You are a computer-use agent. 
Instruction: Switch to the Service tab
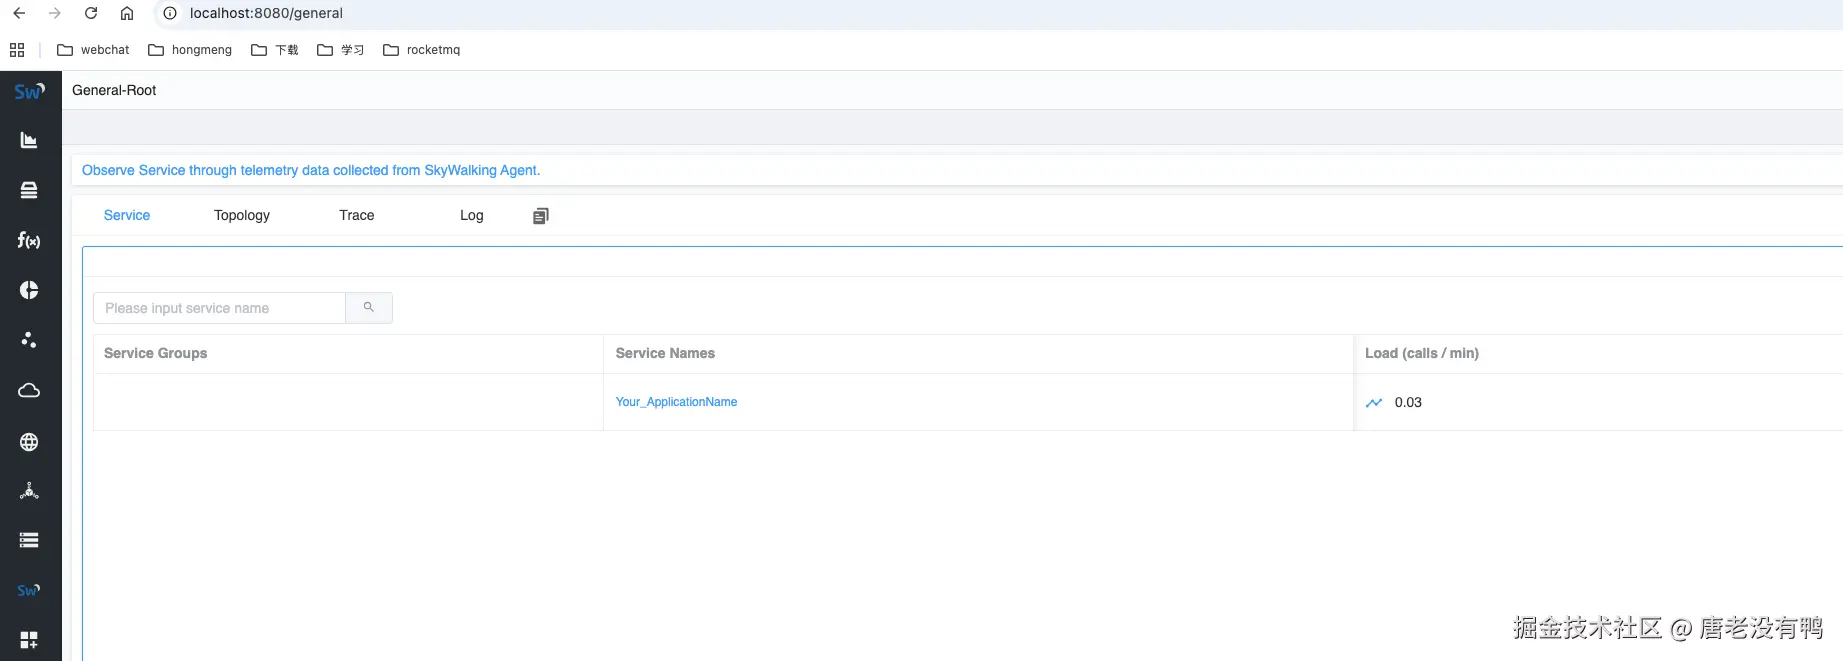tap(127, 215)
